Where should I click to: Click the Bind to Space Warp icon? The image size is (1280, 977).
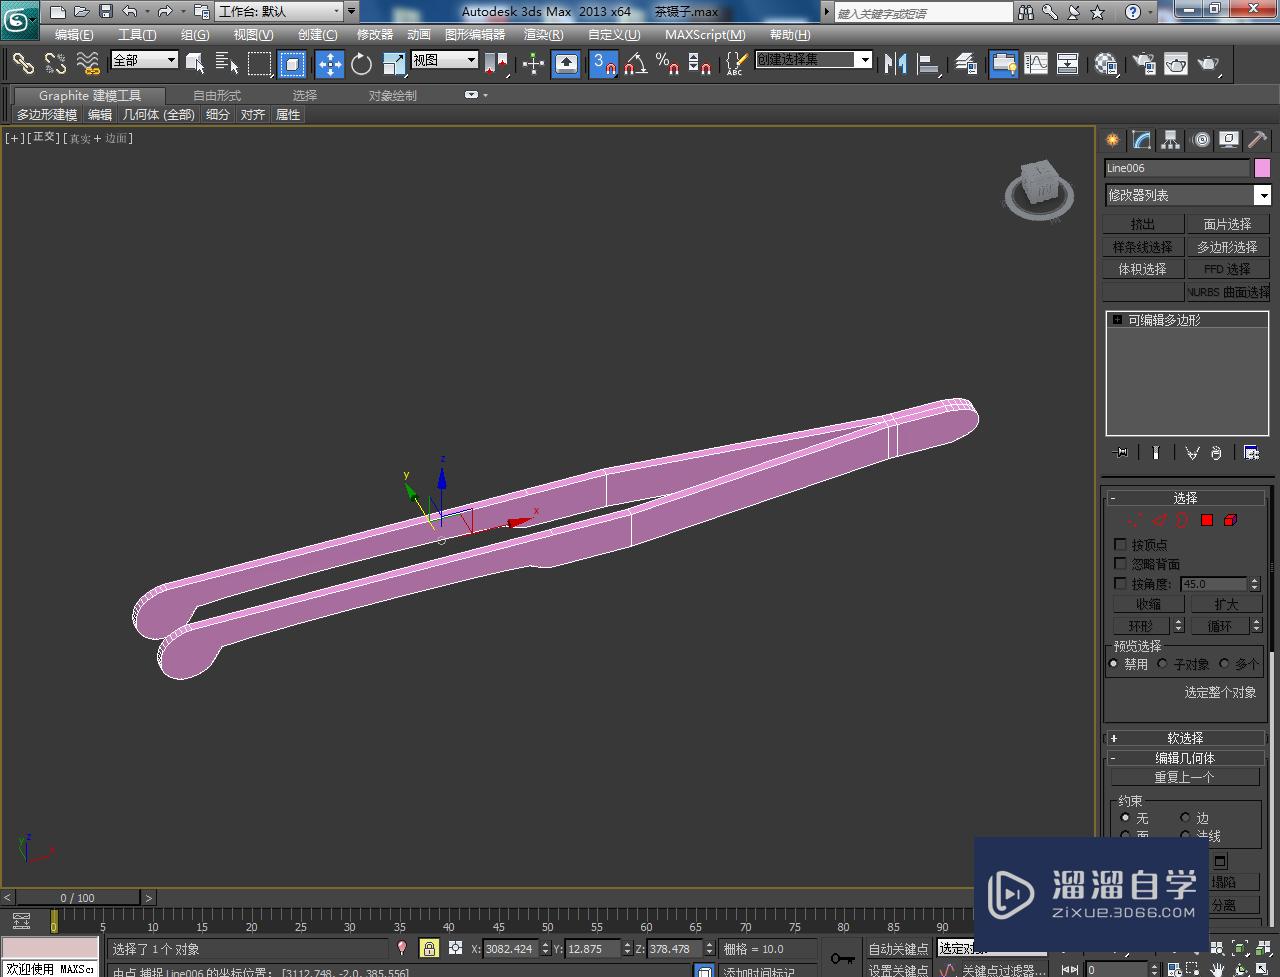pos(88,64)
